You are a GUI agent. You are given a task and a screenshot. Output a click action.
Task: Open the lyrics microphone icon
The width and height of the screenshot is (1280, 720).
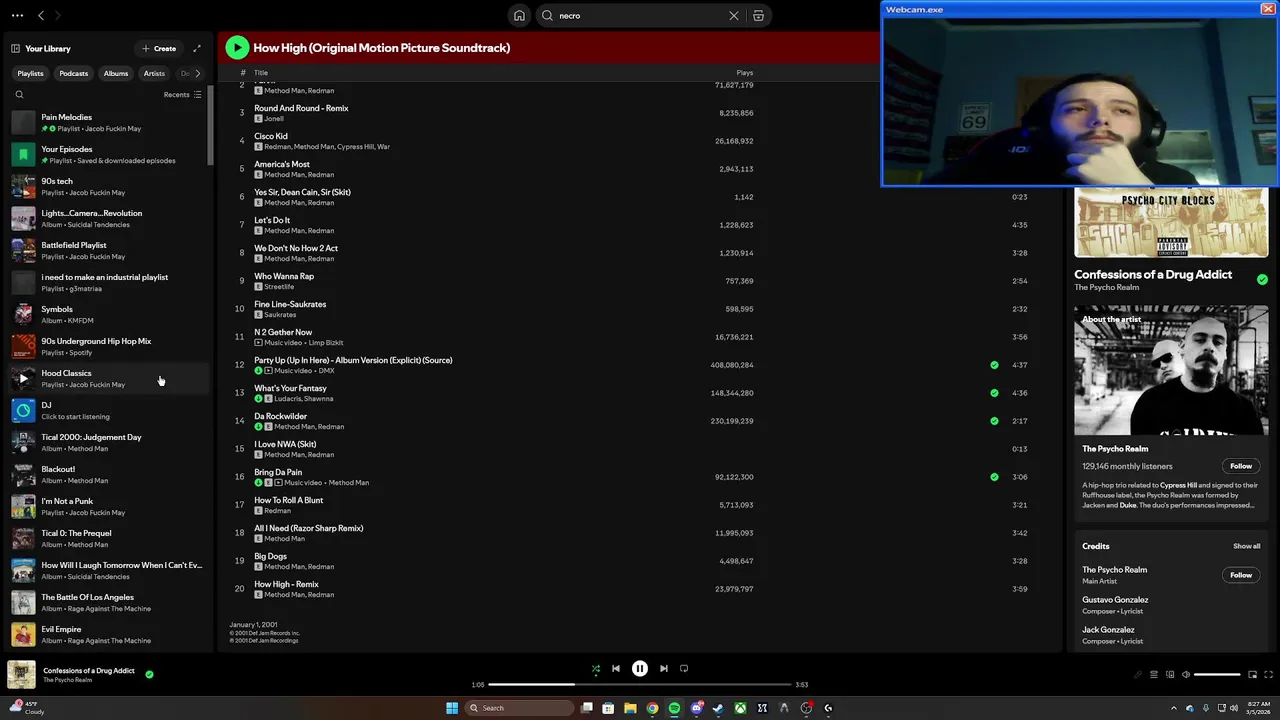point(1137,675)
